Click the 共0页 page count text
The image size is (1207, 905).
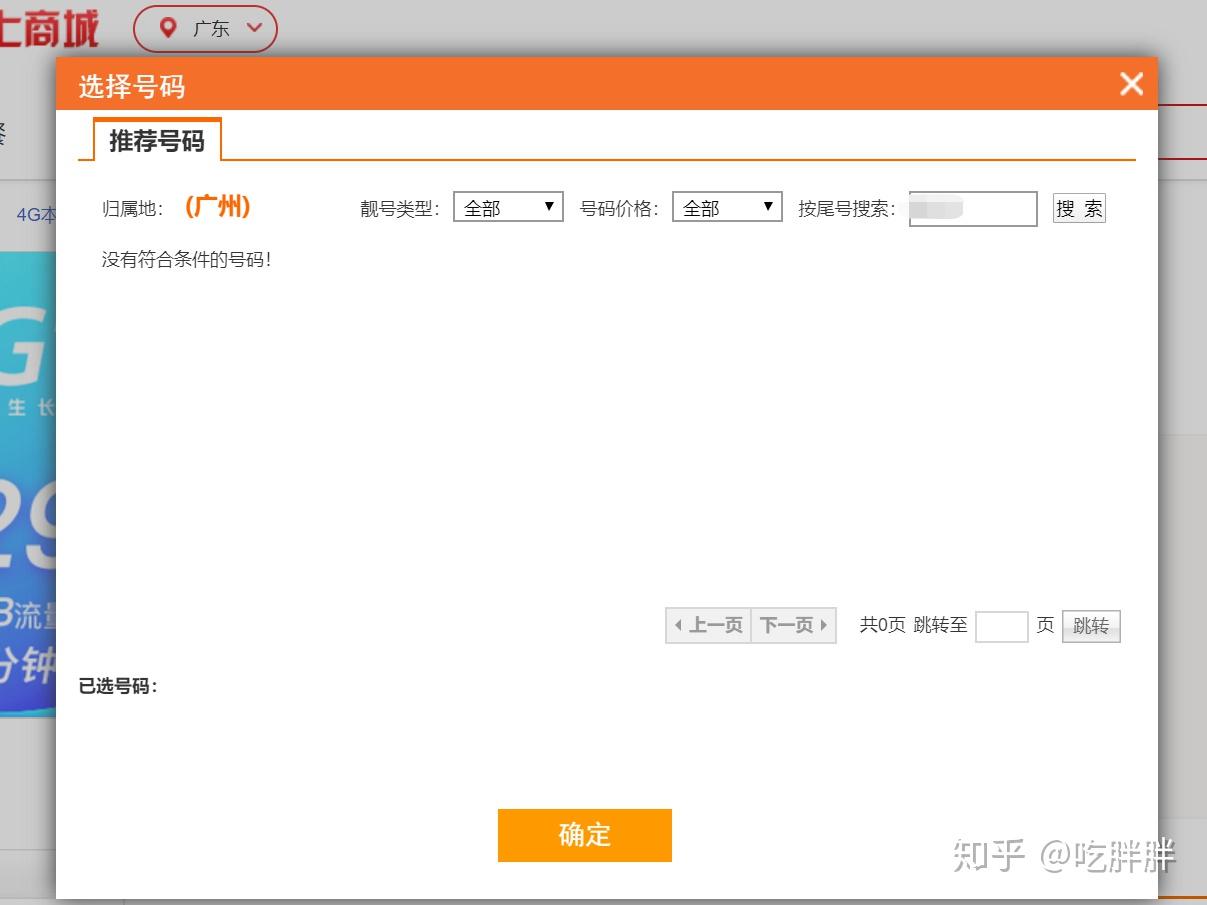pyautogui.click(x=882, y=625)
